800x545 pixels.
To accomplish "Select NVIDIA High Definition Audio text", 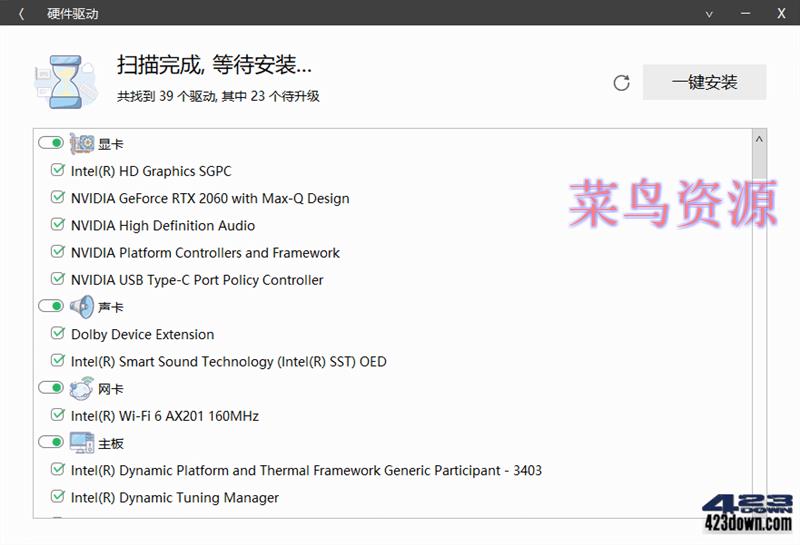I will tap(163, 226).
